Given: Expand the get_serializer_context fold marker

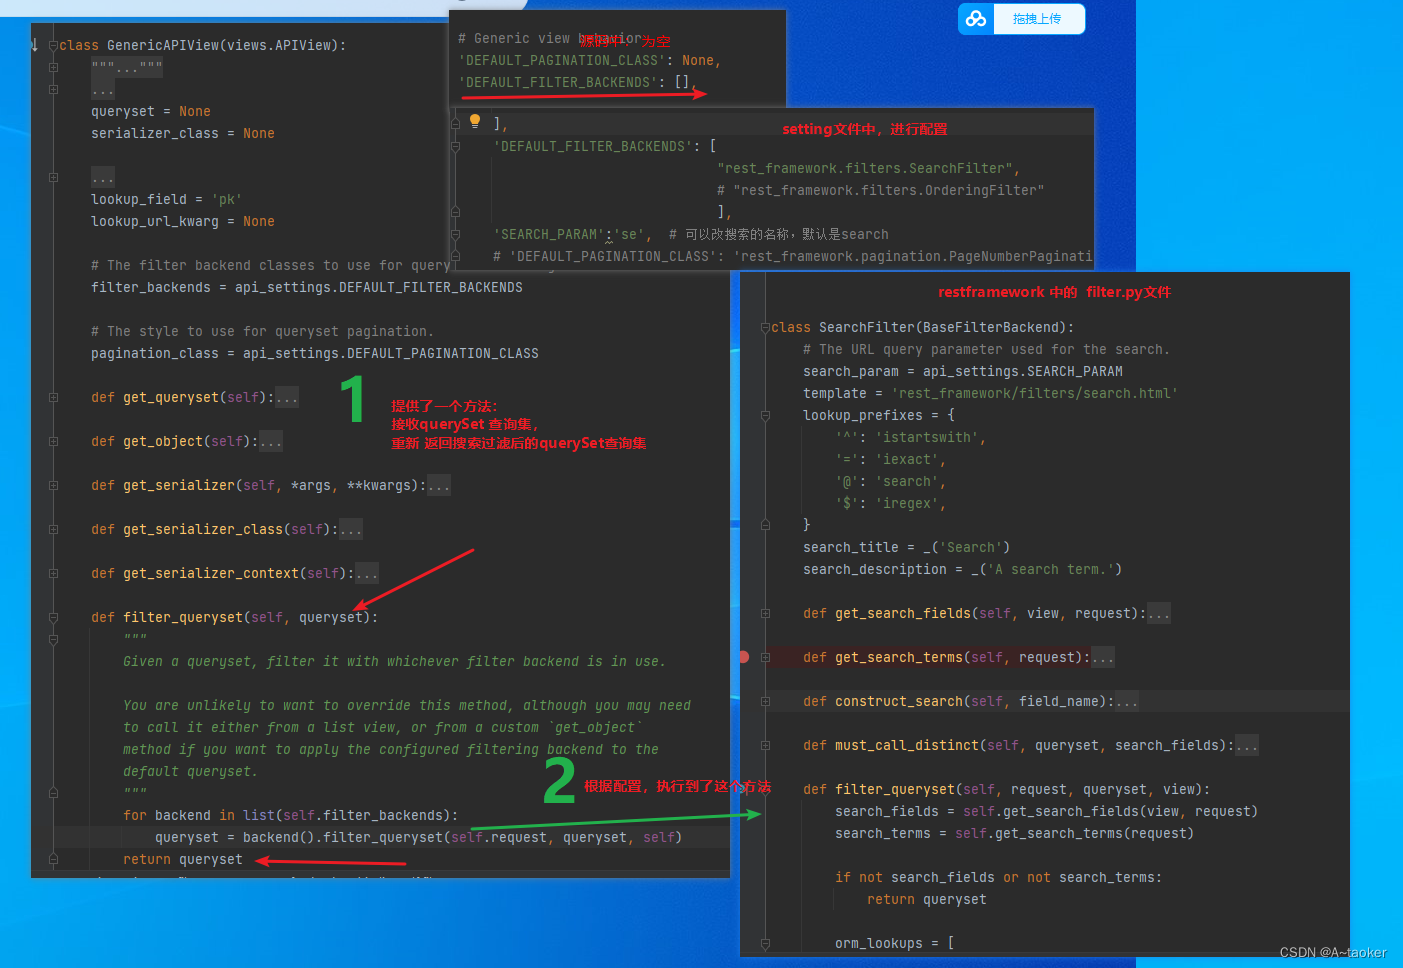Looking at the screenshot, I should pyautogui.click(x=53, y=573).
